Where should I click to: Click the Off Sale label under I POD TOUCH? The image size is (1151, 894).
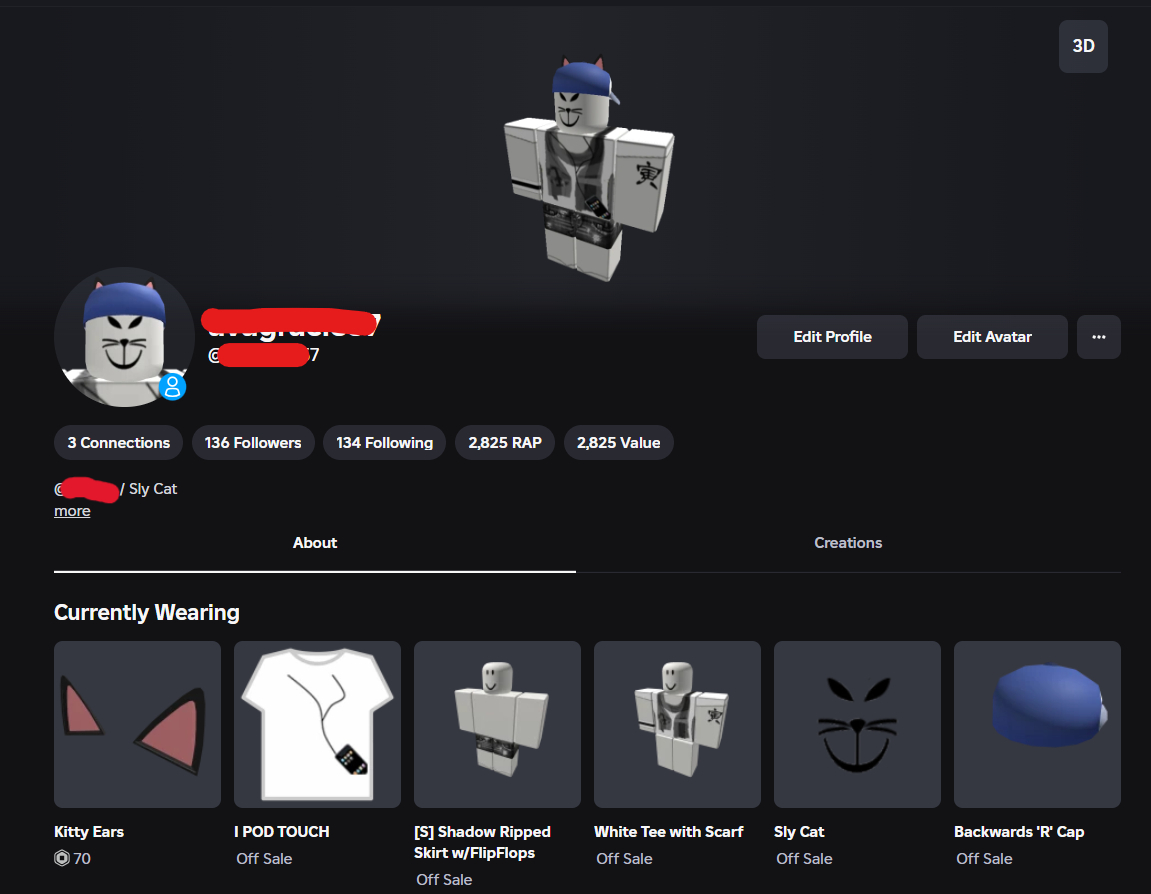coord(264,859)
